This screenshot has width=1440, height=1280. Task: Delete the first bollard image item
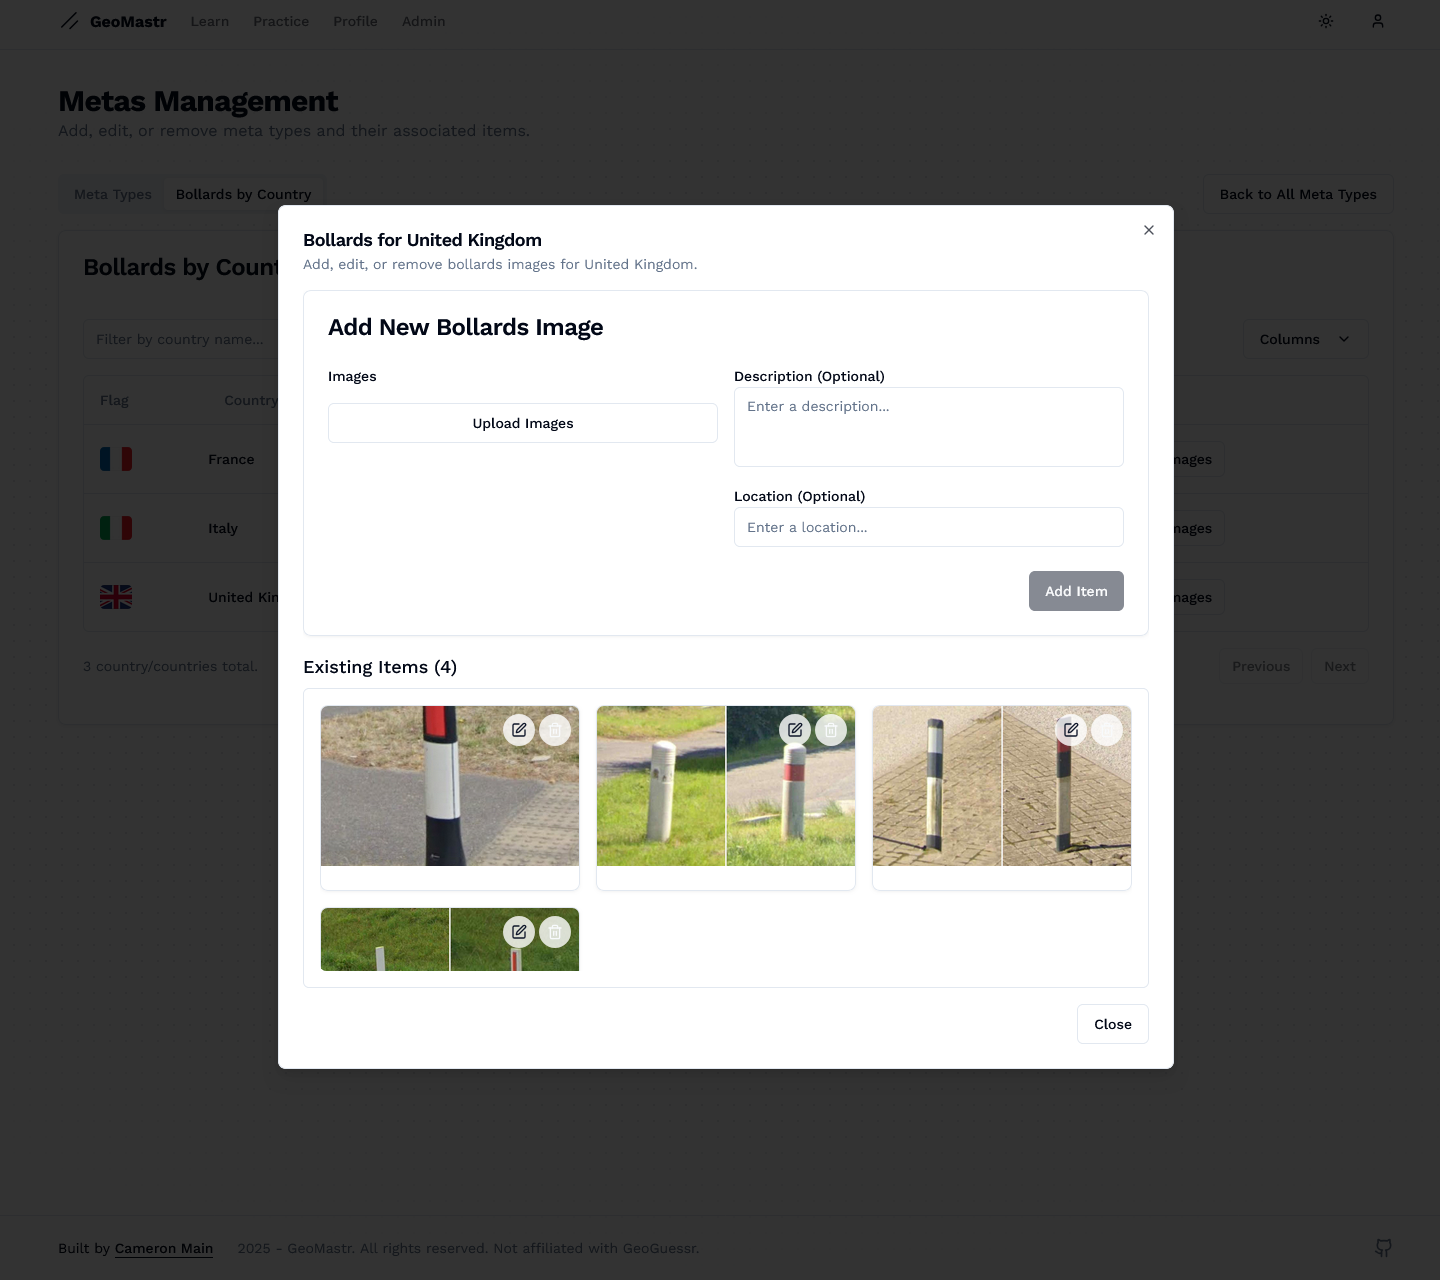[555, 730]
